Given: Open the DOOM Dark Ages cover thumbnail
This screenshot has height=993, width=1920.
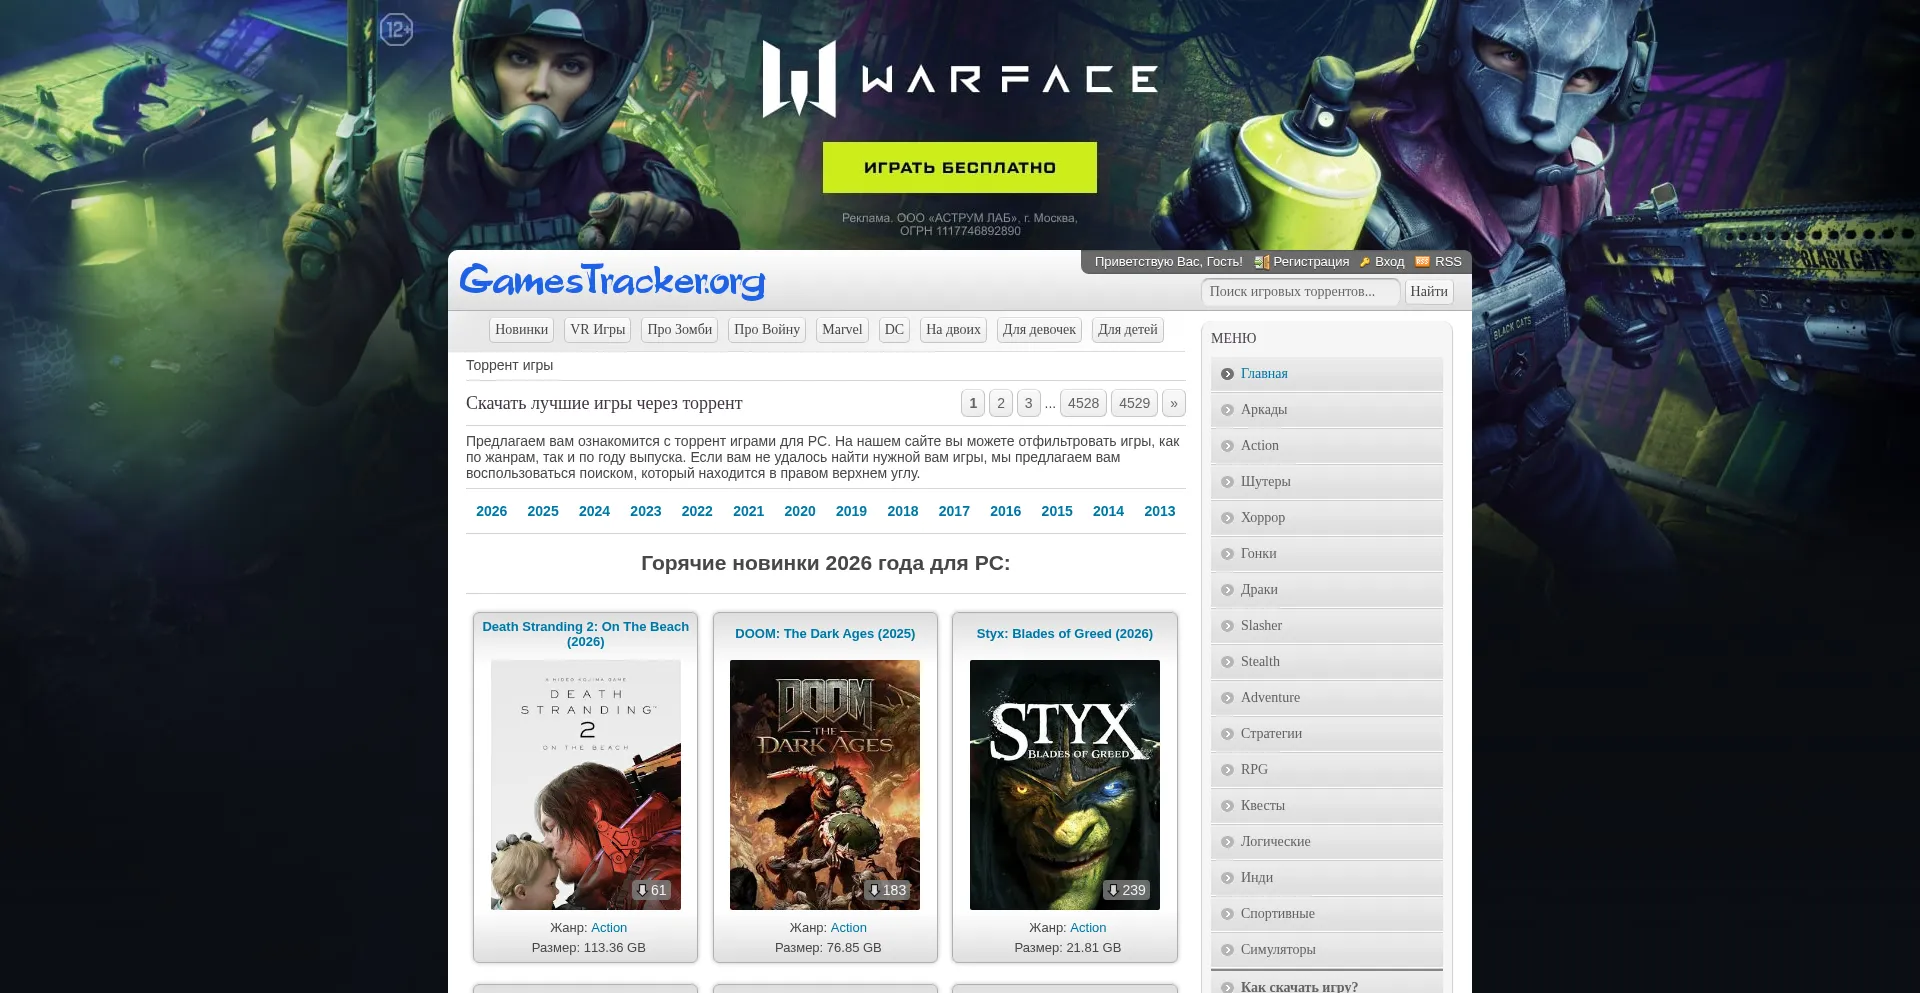Looking at the screenshot, I should click(825, 785).
